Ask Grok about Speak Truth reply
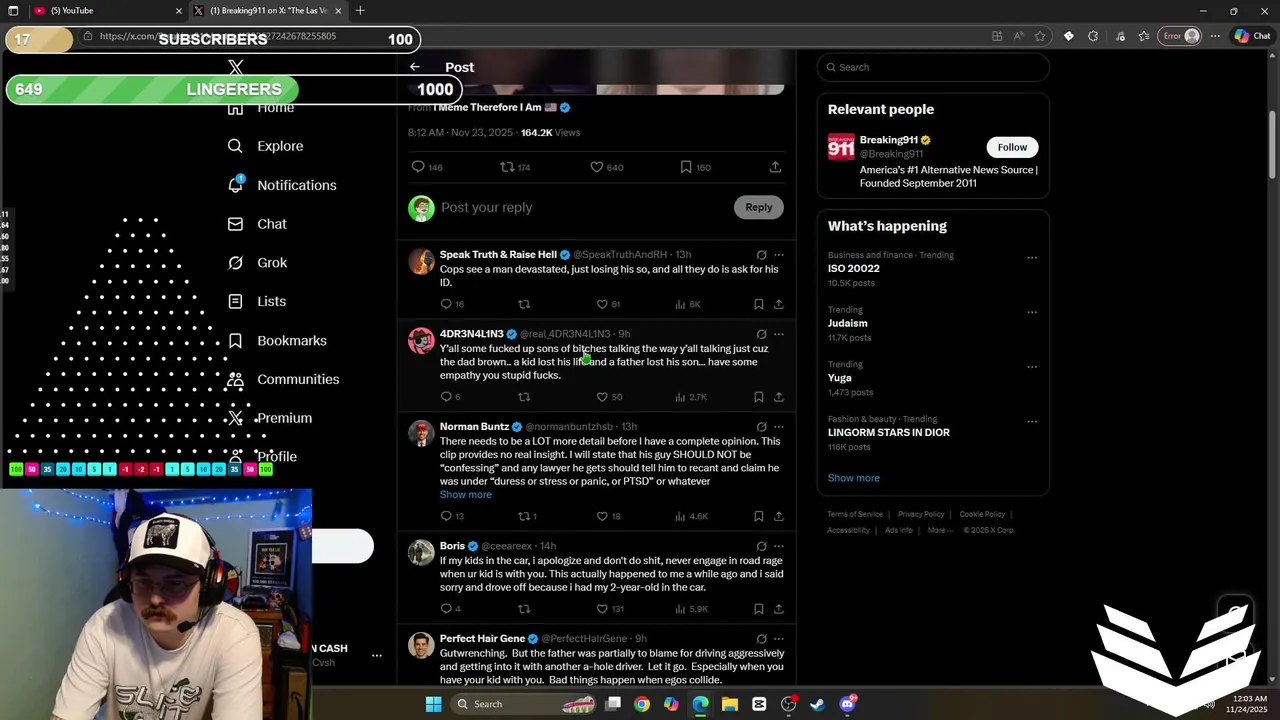This screenshot has width=1280, height=720. point(761,255)
